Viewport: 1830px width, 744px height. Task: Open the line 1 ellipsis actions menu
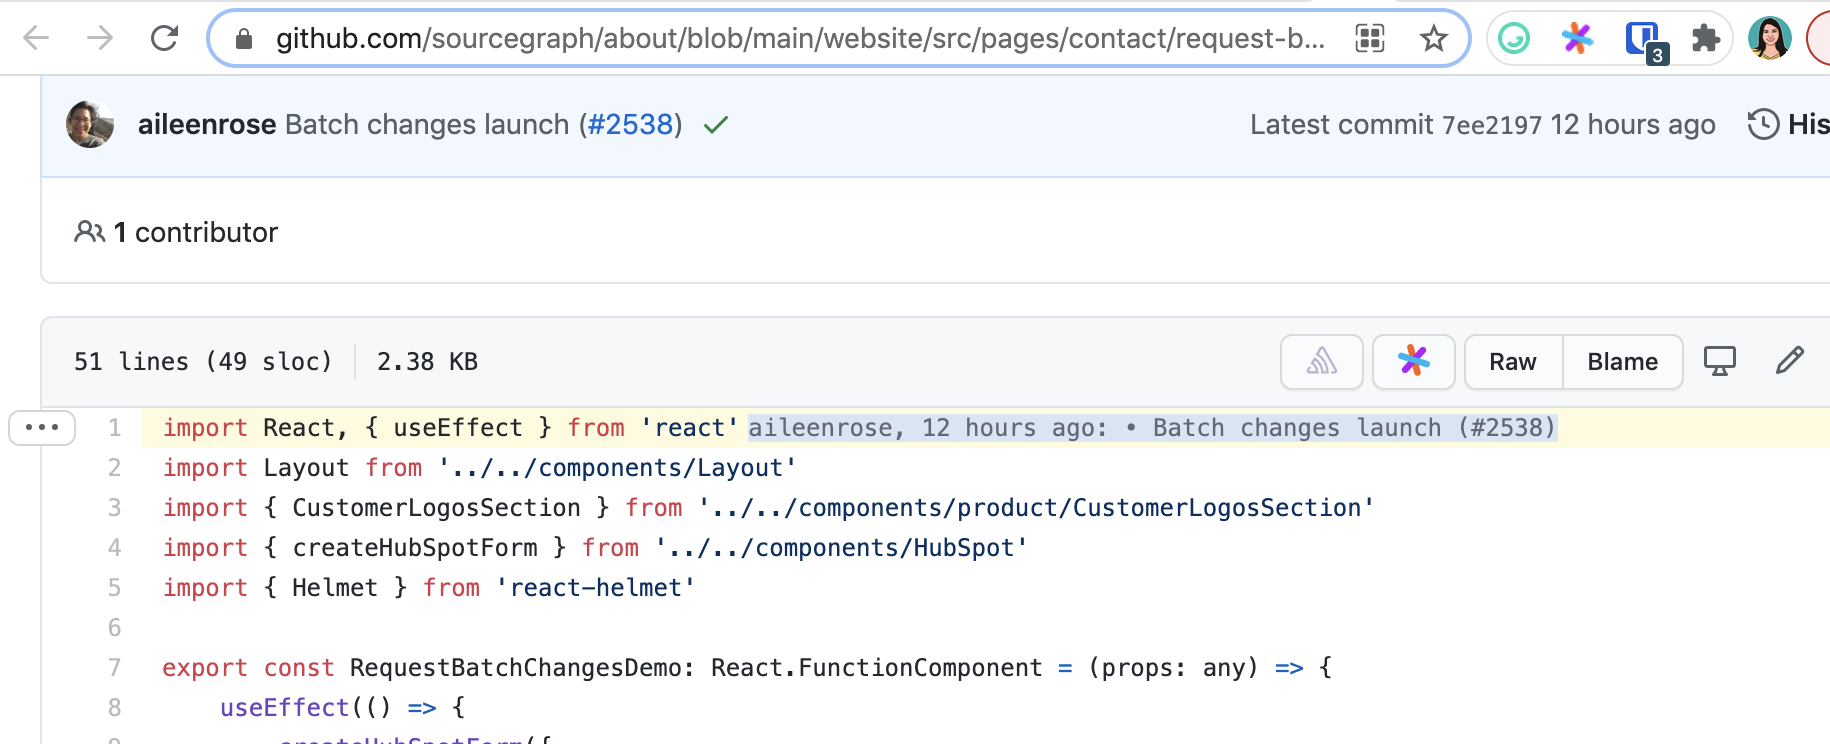(42, 428)
